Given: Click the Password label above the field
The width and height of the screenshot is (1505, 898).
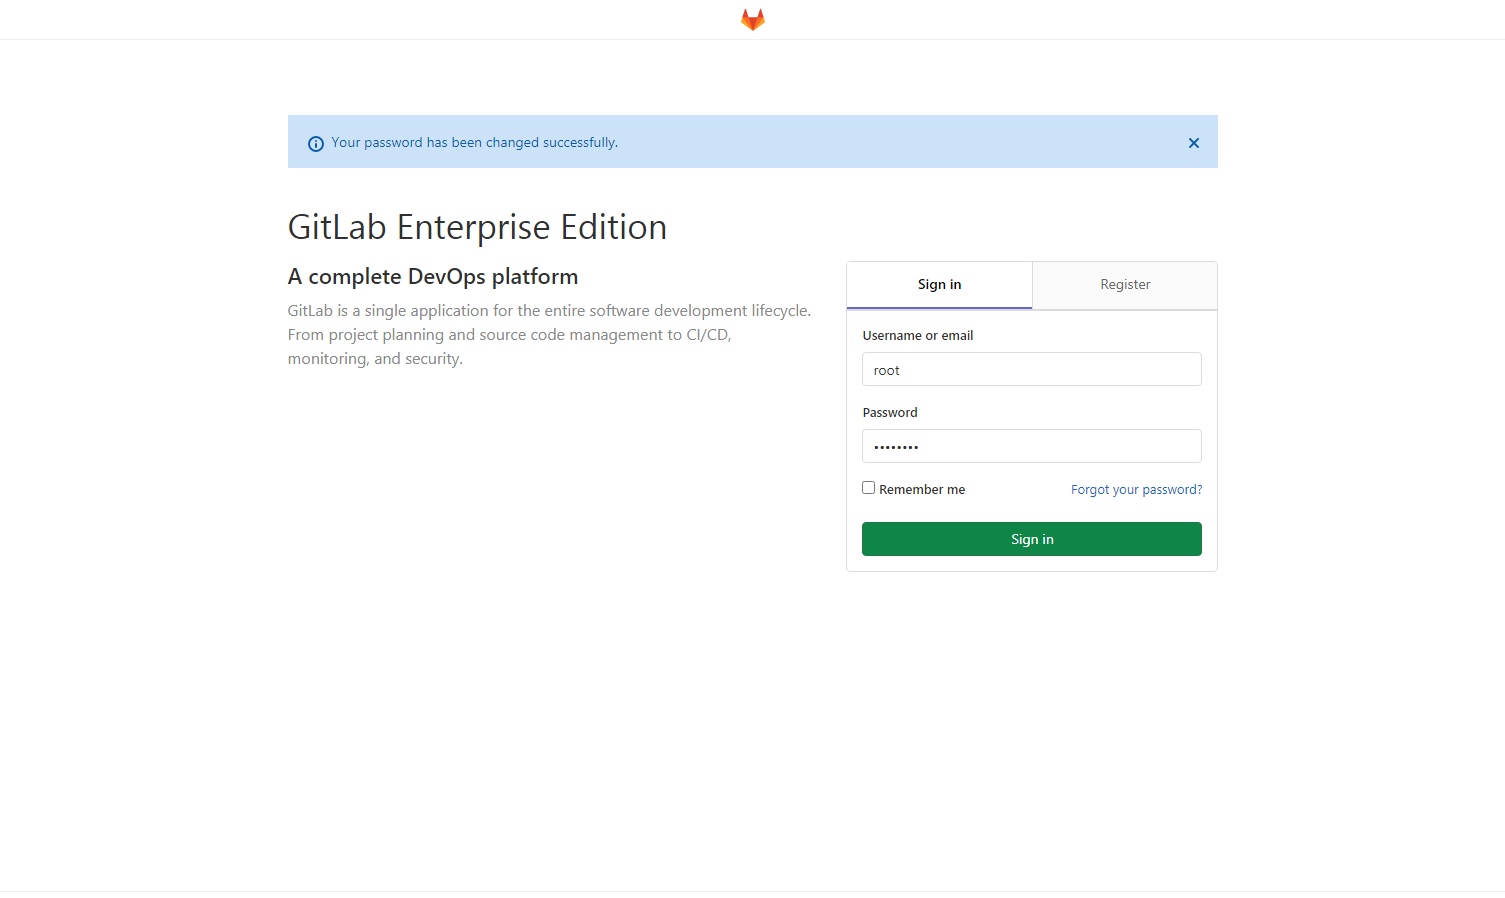Looking at the screenshot, I should pos(889,413).
